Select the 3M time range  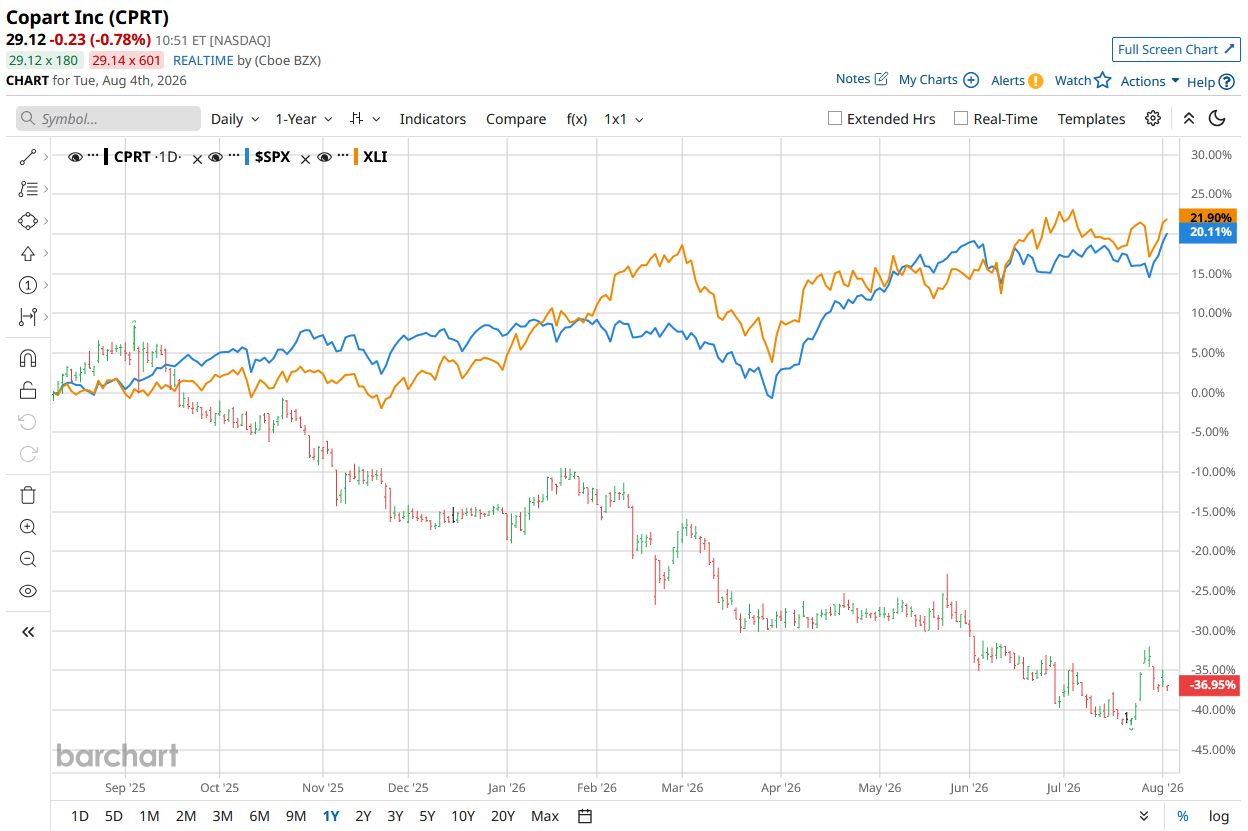(222, 816)
